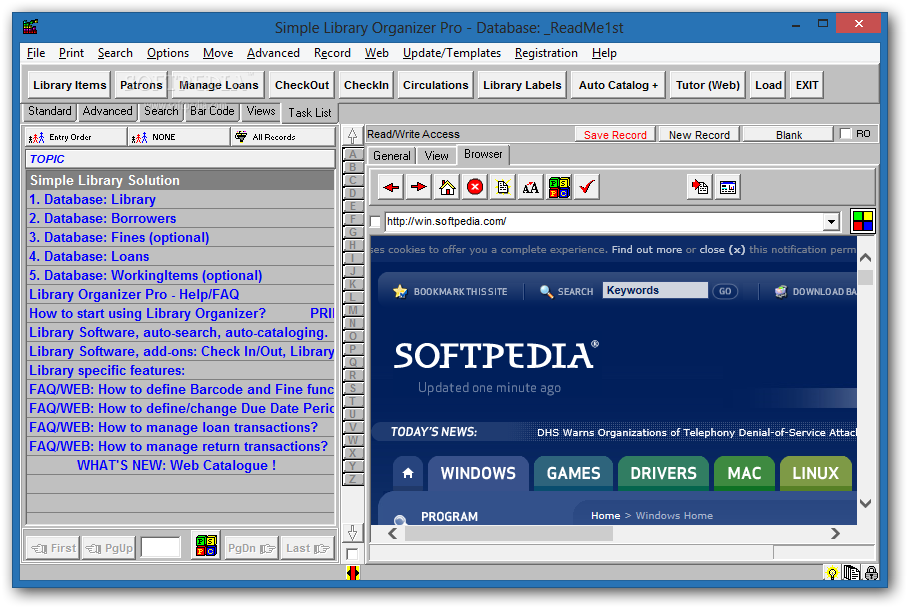The height and width of the screenshot is (608, 908).
Task: Click the browser vertical scroll down arrow
Action: click(x=865, y=503)
